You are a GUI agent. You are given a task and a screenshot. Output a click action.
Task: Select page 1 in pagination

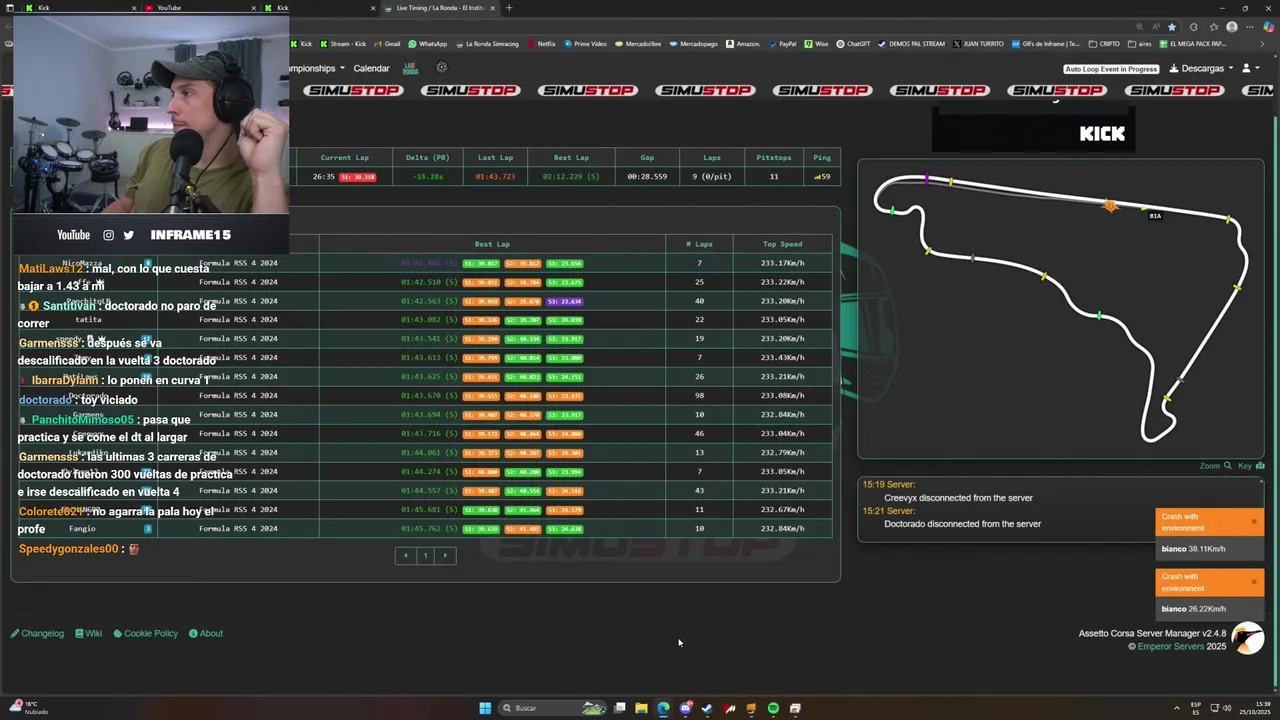coord(425,555)
